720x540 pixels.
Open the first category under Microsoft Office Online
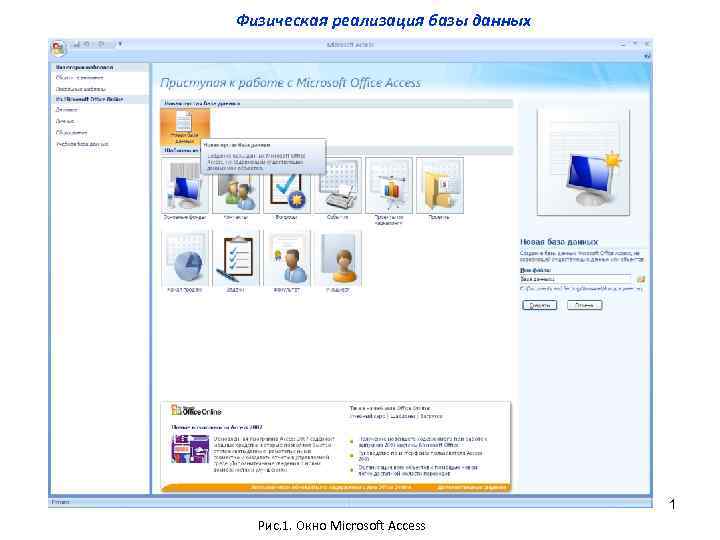67,110
